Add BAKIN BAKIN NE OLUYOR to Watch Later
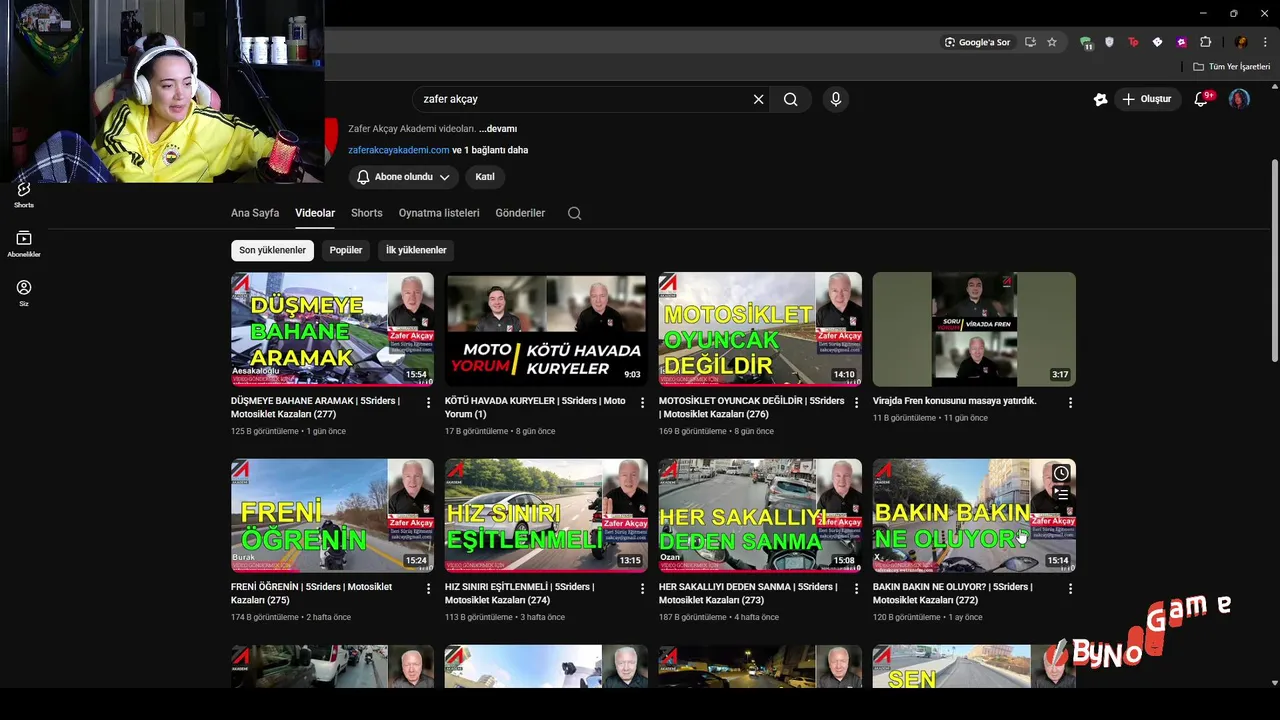The image size is (1280, 720). 1061,473
